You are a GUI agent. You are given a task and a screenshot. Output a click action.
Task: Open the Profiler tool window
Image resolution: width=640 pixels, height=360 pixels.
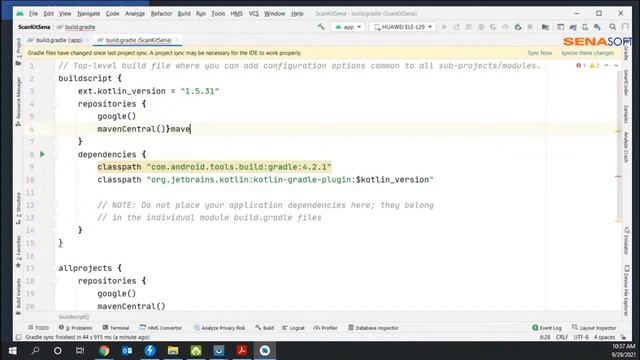point(325,328)
